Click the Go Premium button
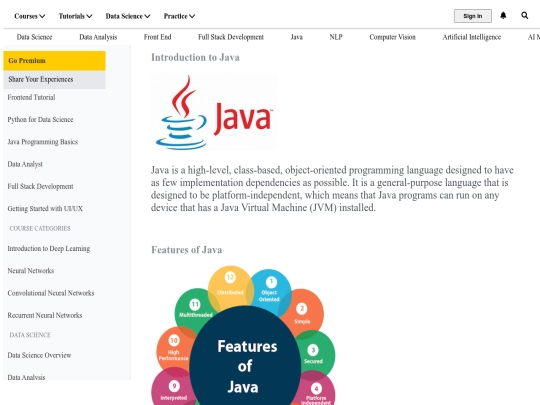540x405 pixels. click(54, 61)
